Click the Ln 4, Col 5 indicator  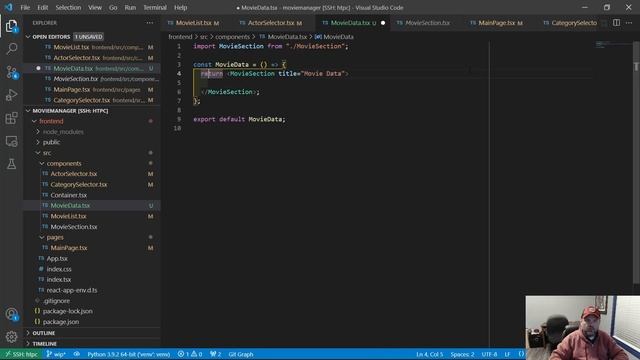pos(429,354)
